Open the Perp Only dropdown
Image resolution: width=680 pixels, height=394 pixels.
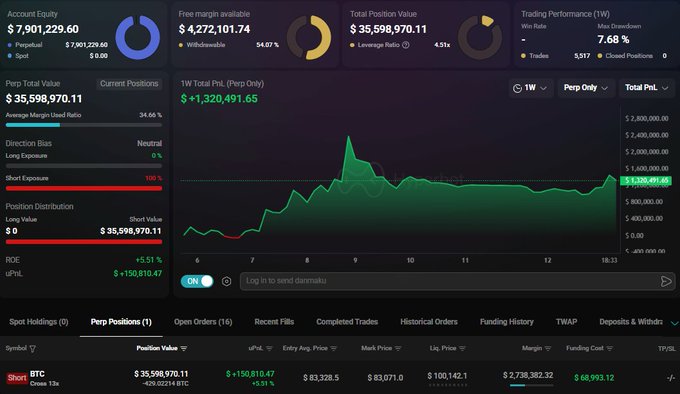[585, 88]
